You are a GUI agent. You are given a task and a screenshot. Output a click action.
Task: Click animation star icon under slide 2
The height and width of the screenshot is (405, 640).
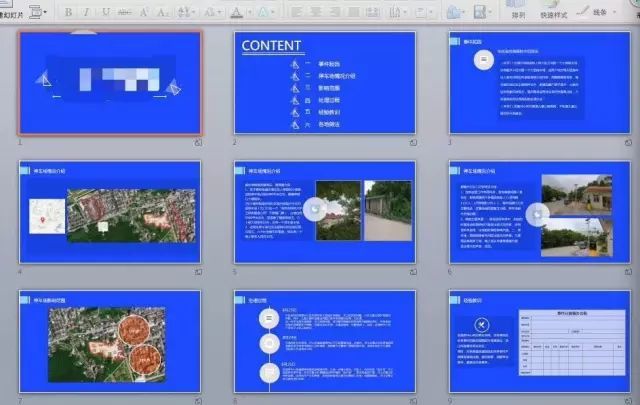point(413,142)
